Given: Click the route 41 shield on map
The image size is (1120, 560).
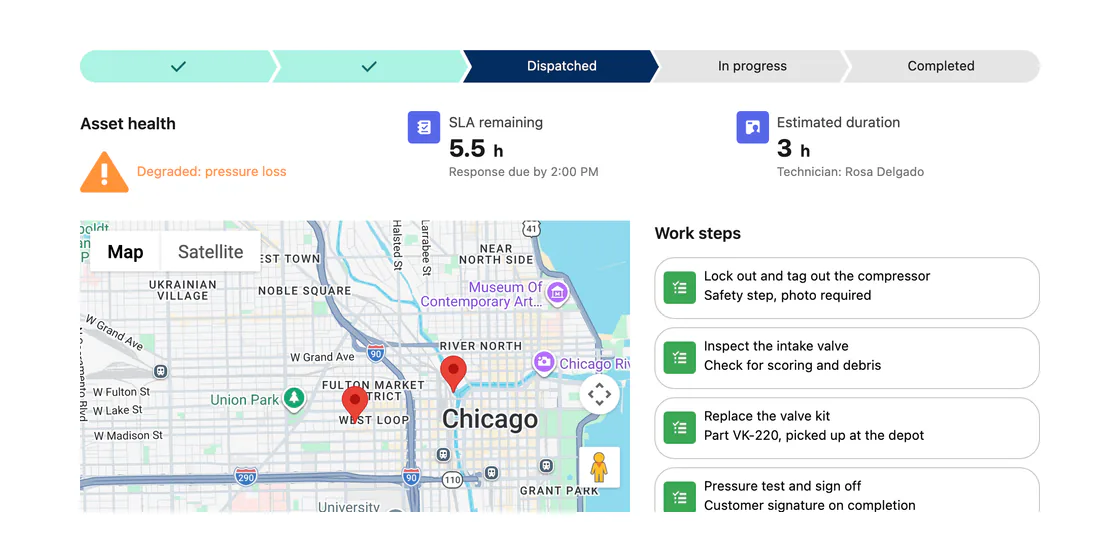Looking at the screenshot, I should pos(530,228).
